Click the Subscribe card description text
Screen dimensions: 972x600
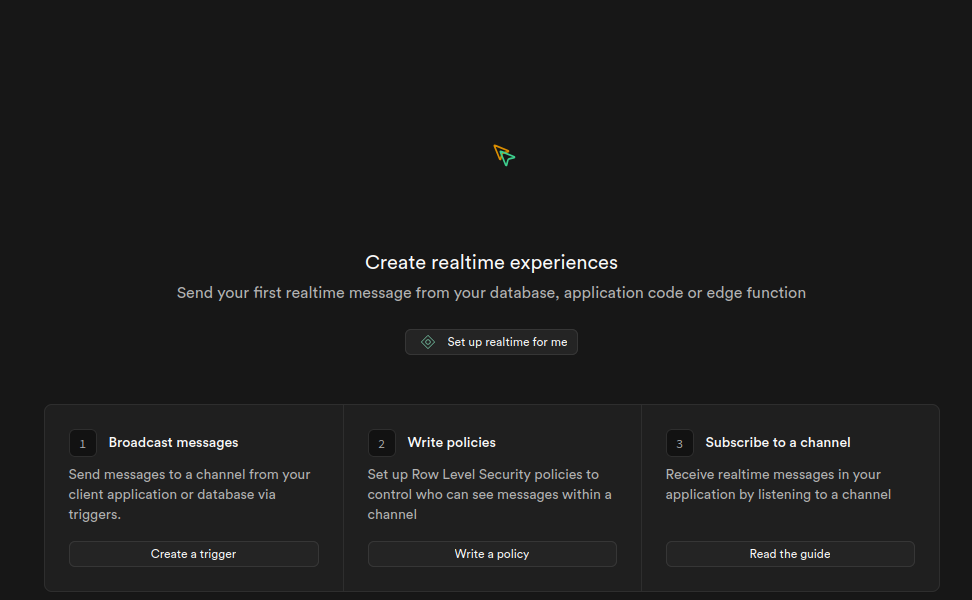(778, 484)
